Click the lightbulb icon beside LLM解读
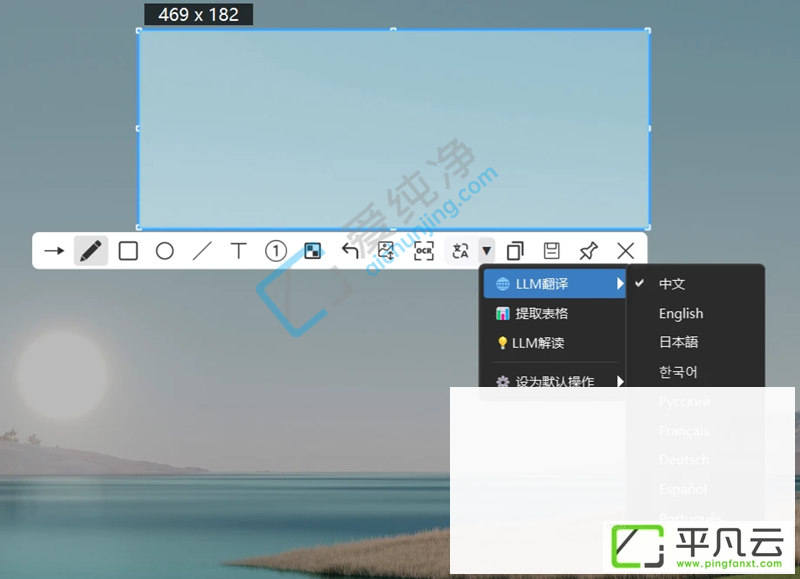The image size is (800, 579). click(502, 343)
